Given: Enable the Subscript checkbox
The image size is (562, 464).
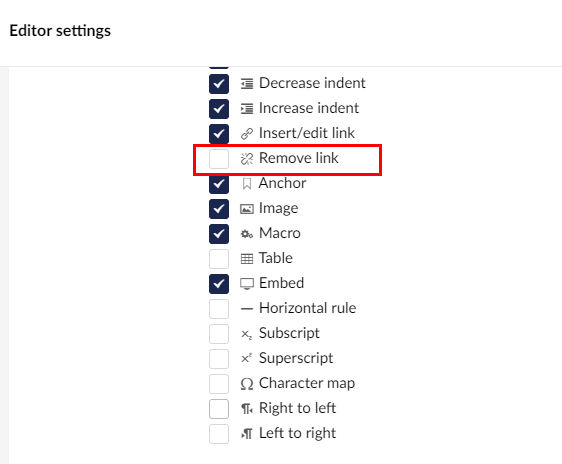Looking at the screenshot, I should pos(219,334).
